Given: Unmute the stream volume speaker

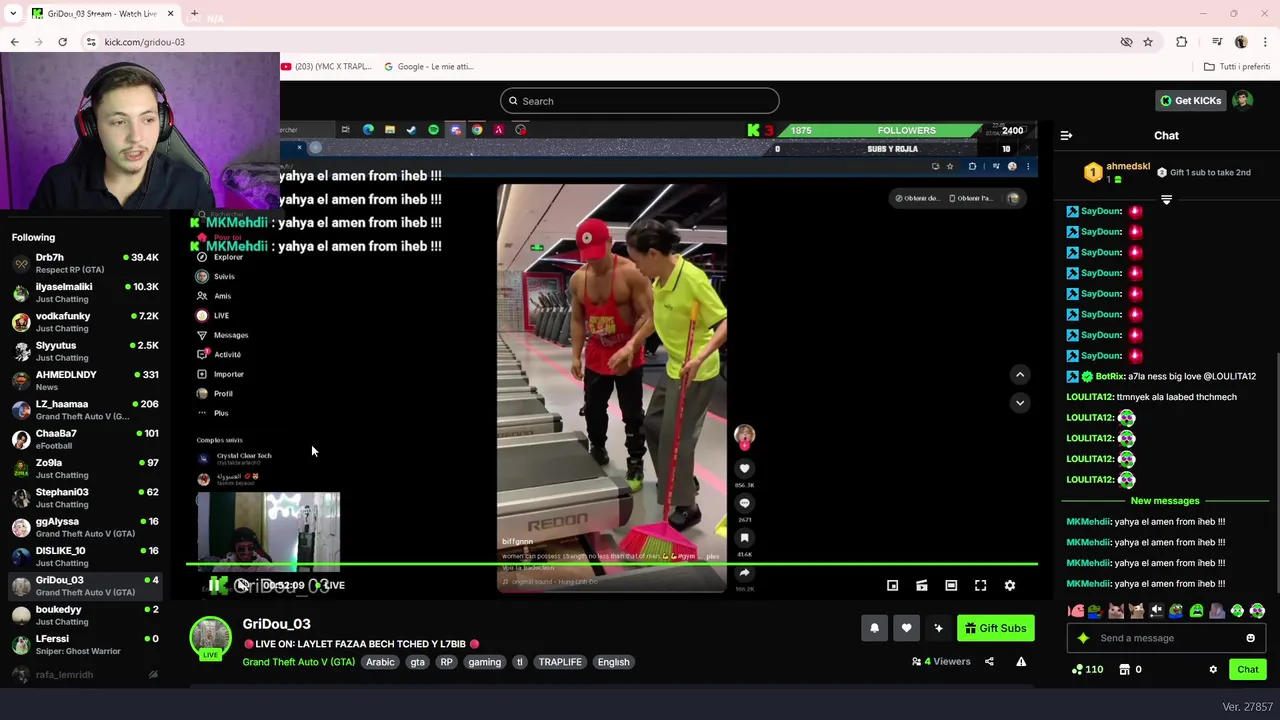Looking at the screenshot, I should point(243,585).
